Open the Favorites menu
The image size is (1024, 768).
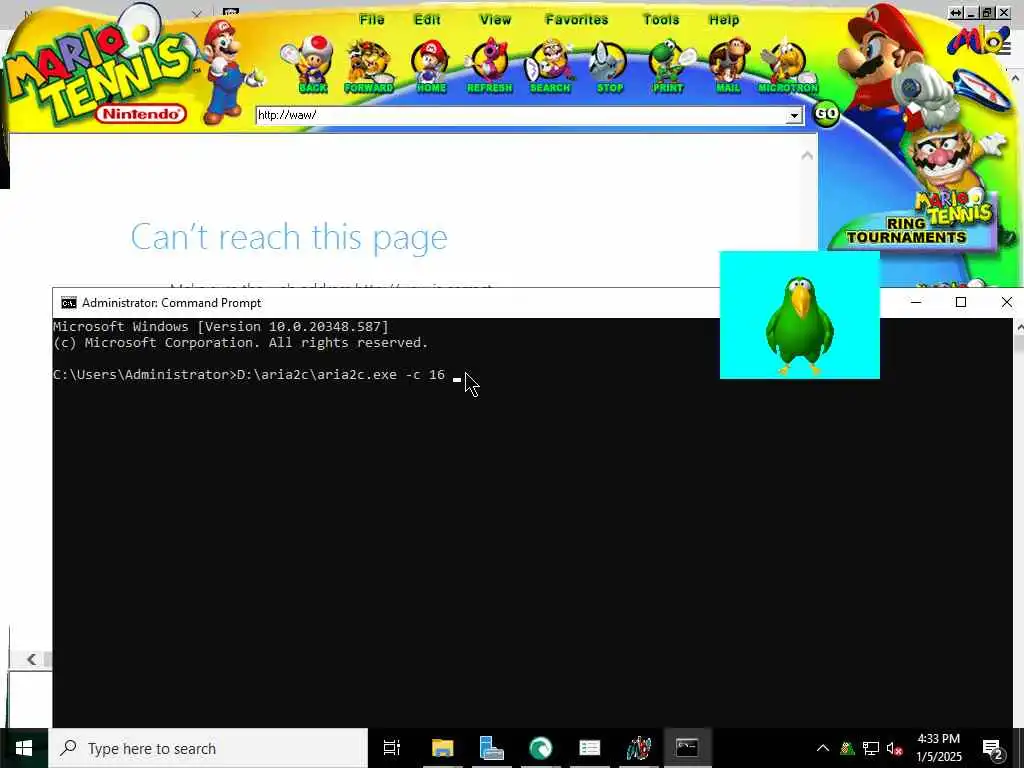pos(577,20)
